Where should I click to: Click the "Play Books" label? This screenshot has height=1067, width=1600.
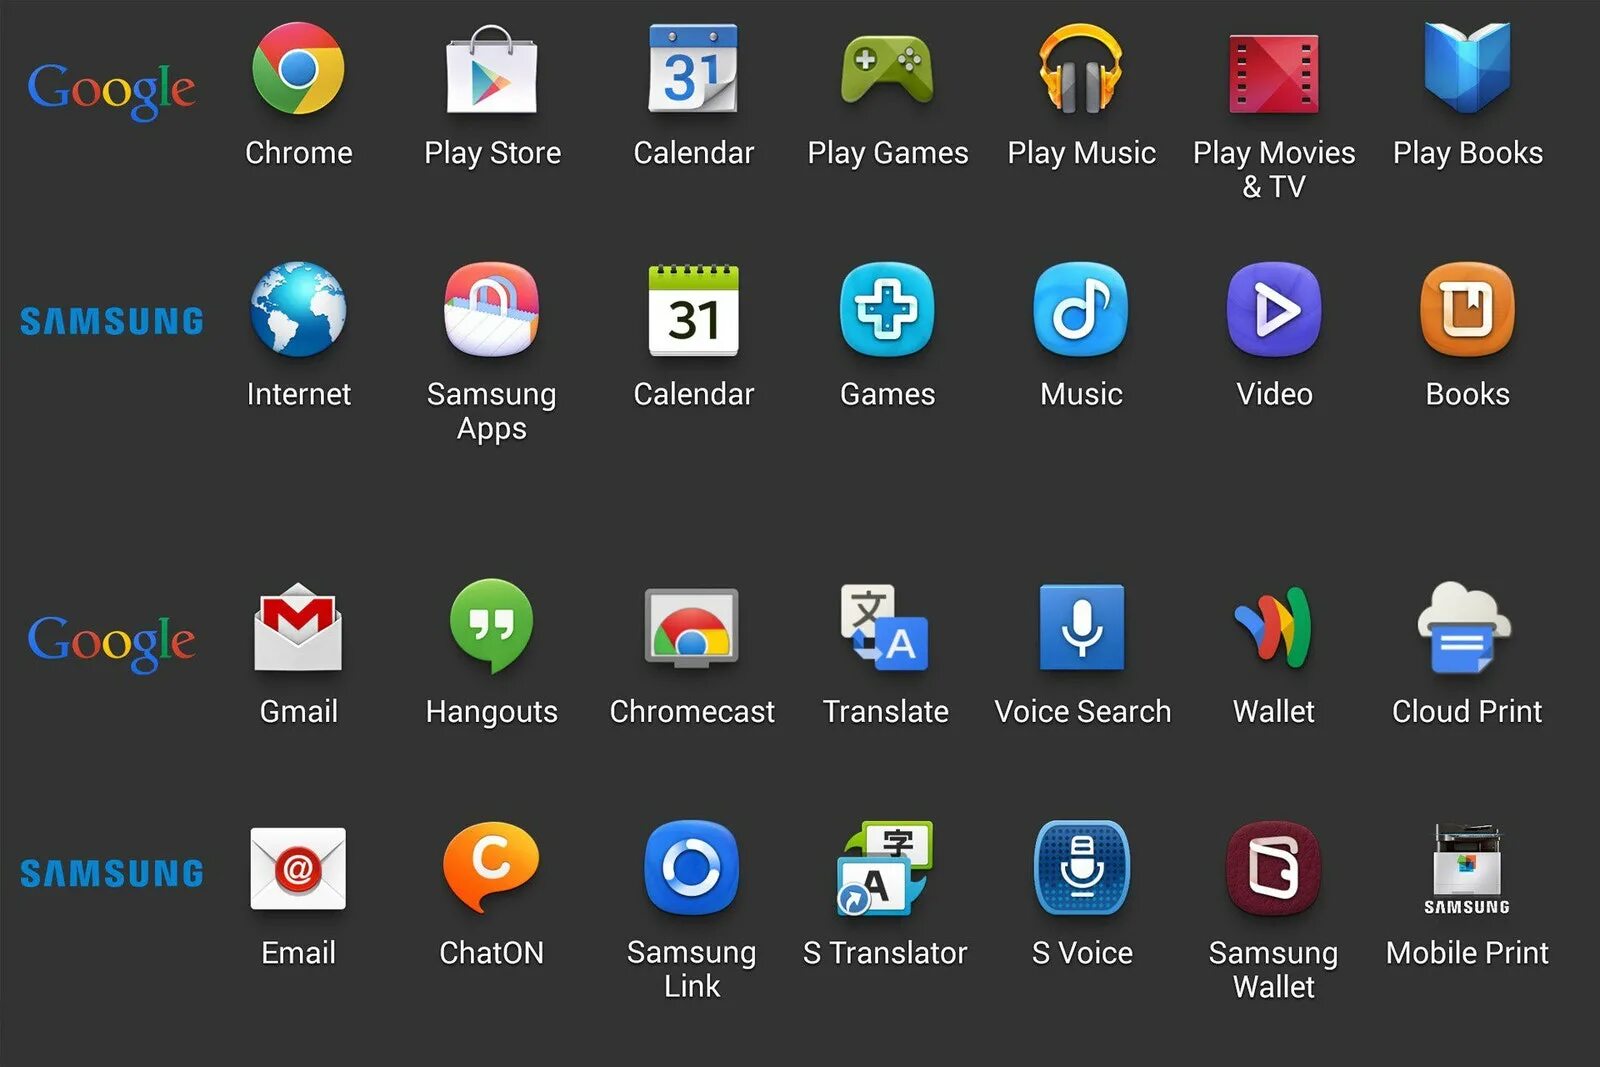1467,154
